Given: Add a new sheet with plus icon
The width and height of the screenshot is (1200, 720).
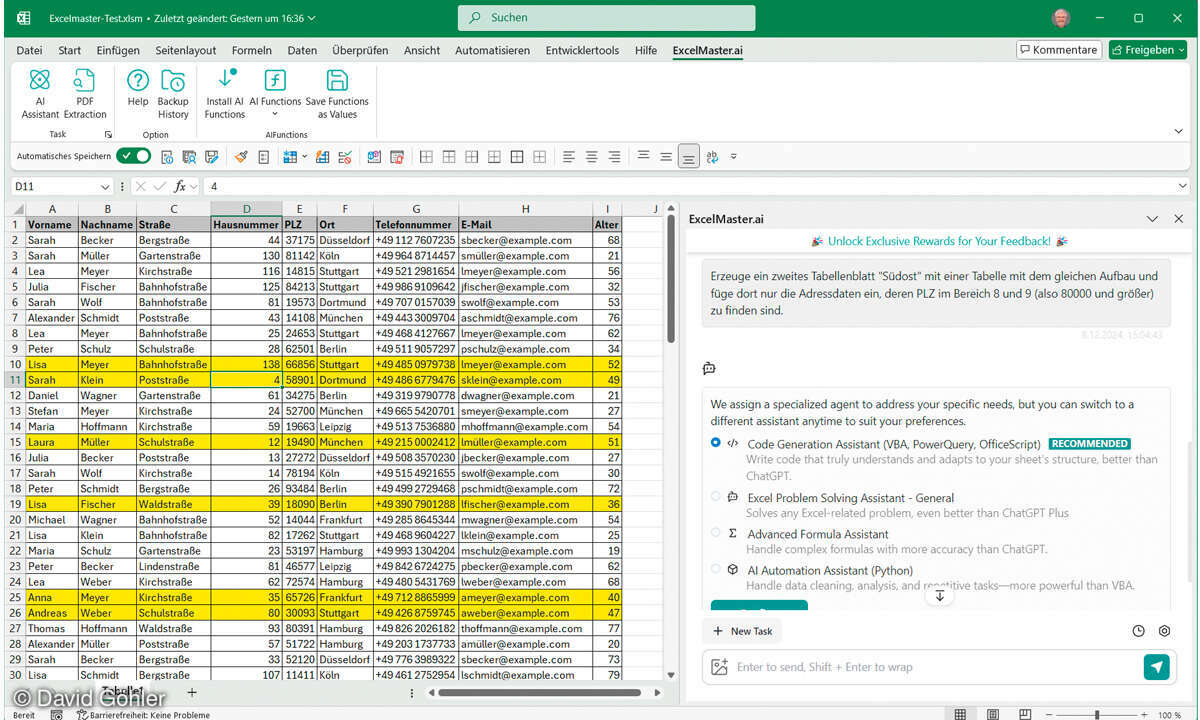Looking at the screenshot, I should coord(192,692).
